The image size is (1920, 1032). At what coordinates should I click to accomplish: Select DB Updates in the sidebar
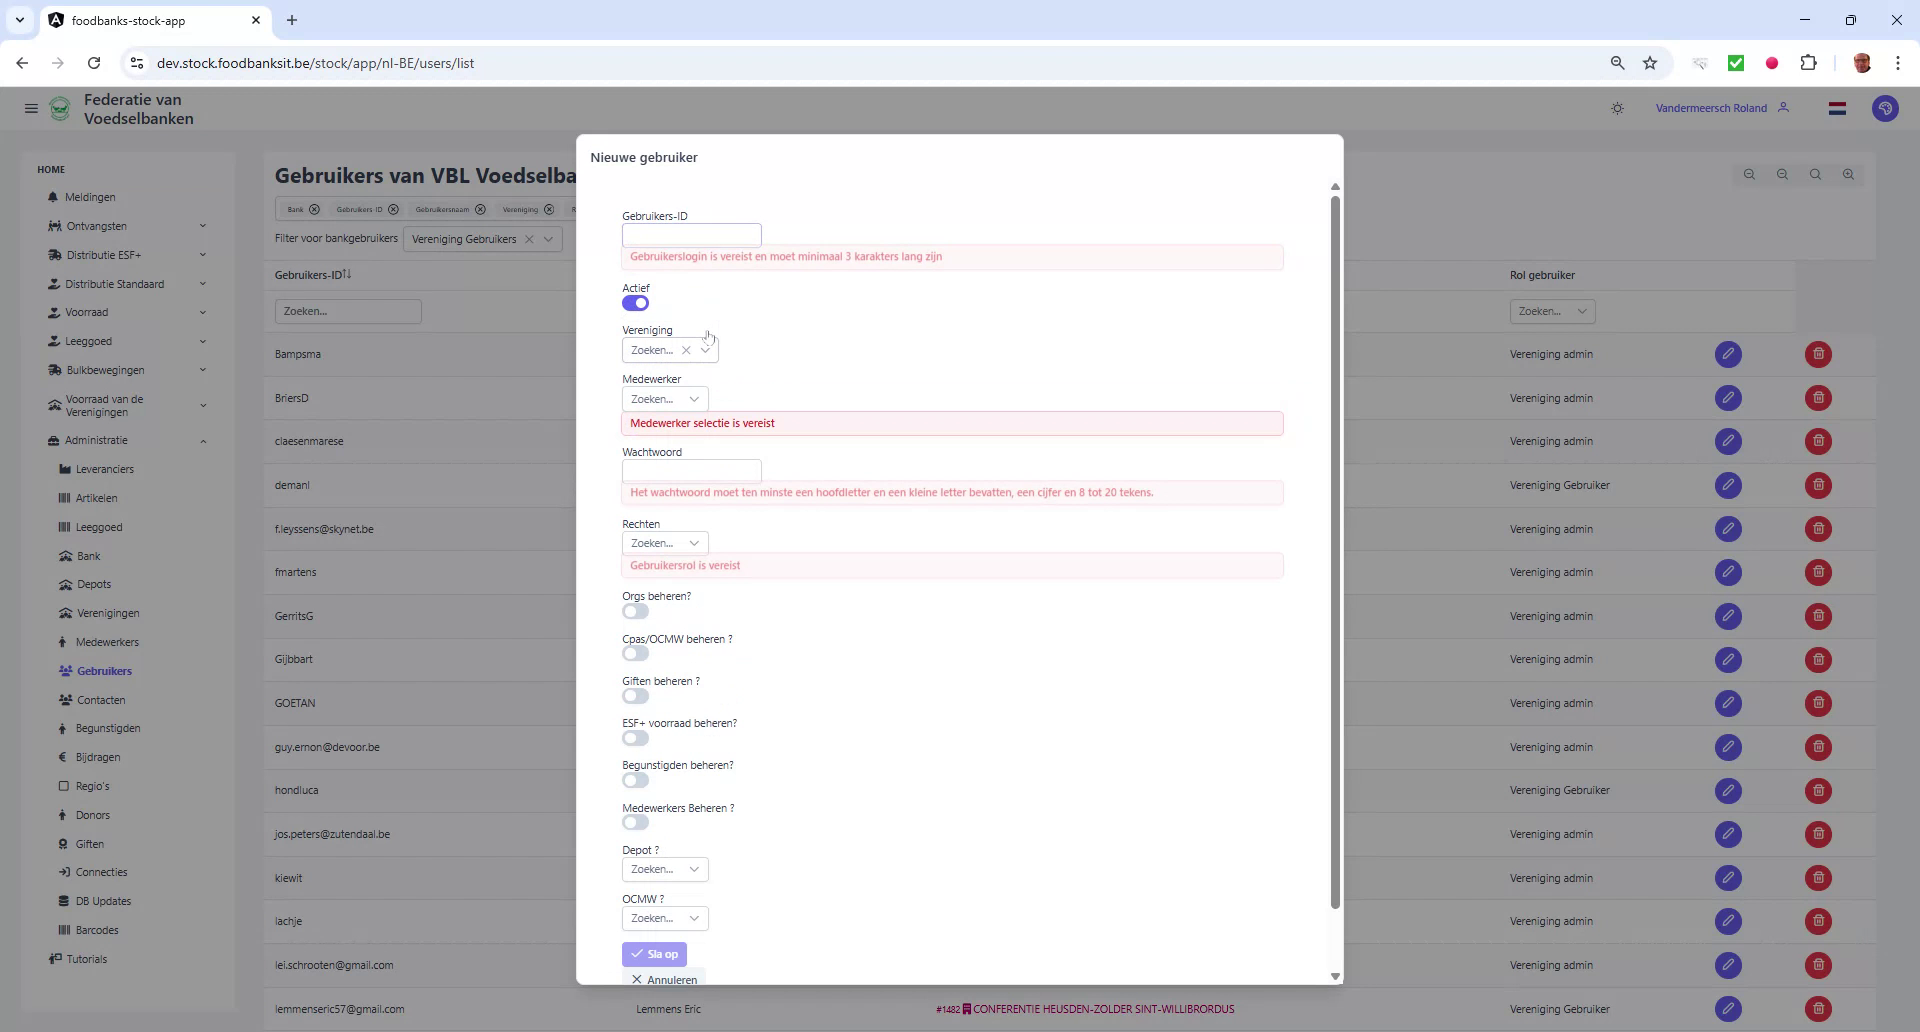102,901
